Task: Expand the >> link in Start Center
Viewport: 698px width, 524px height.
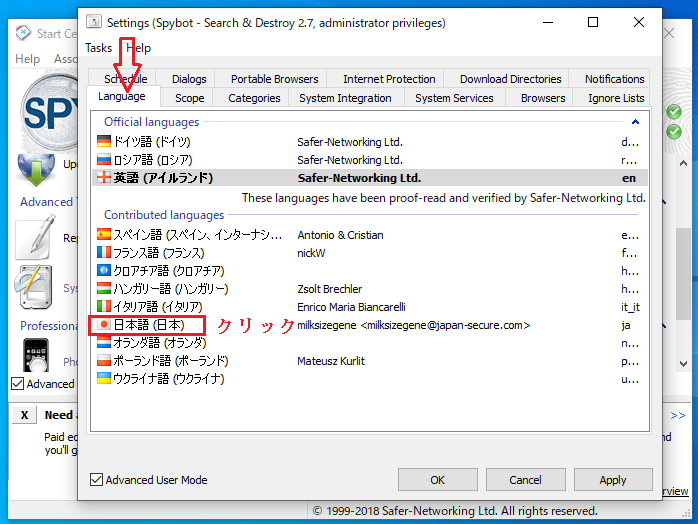Action: coord(678,415)
